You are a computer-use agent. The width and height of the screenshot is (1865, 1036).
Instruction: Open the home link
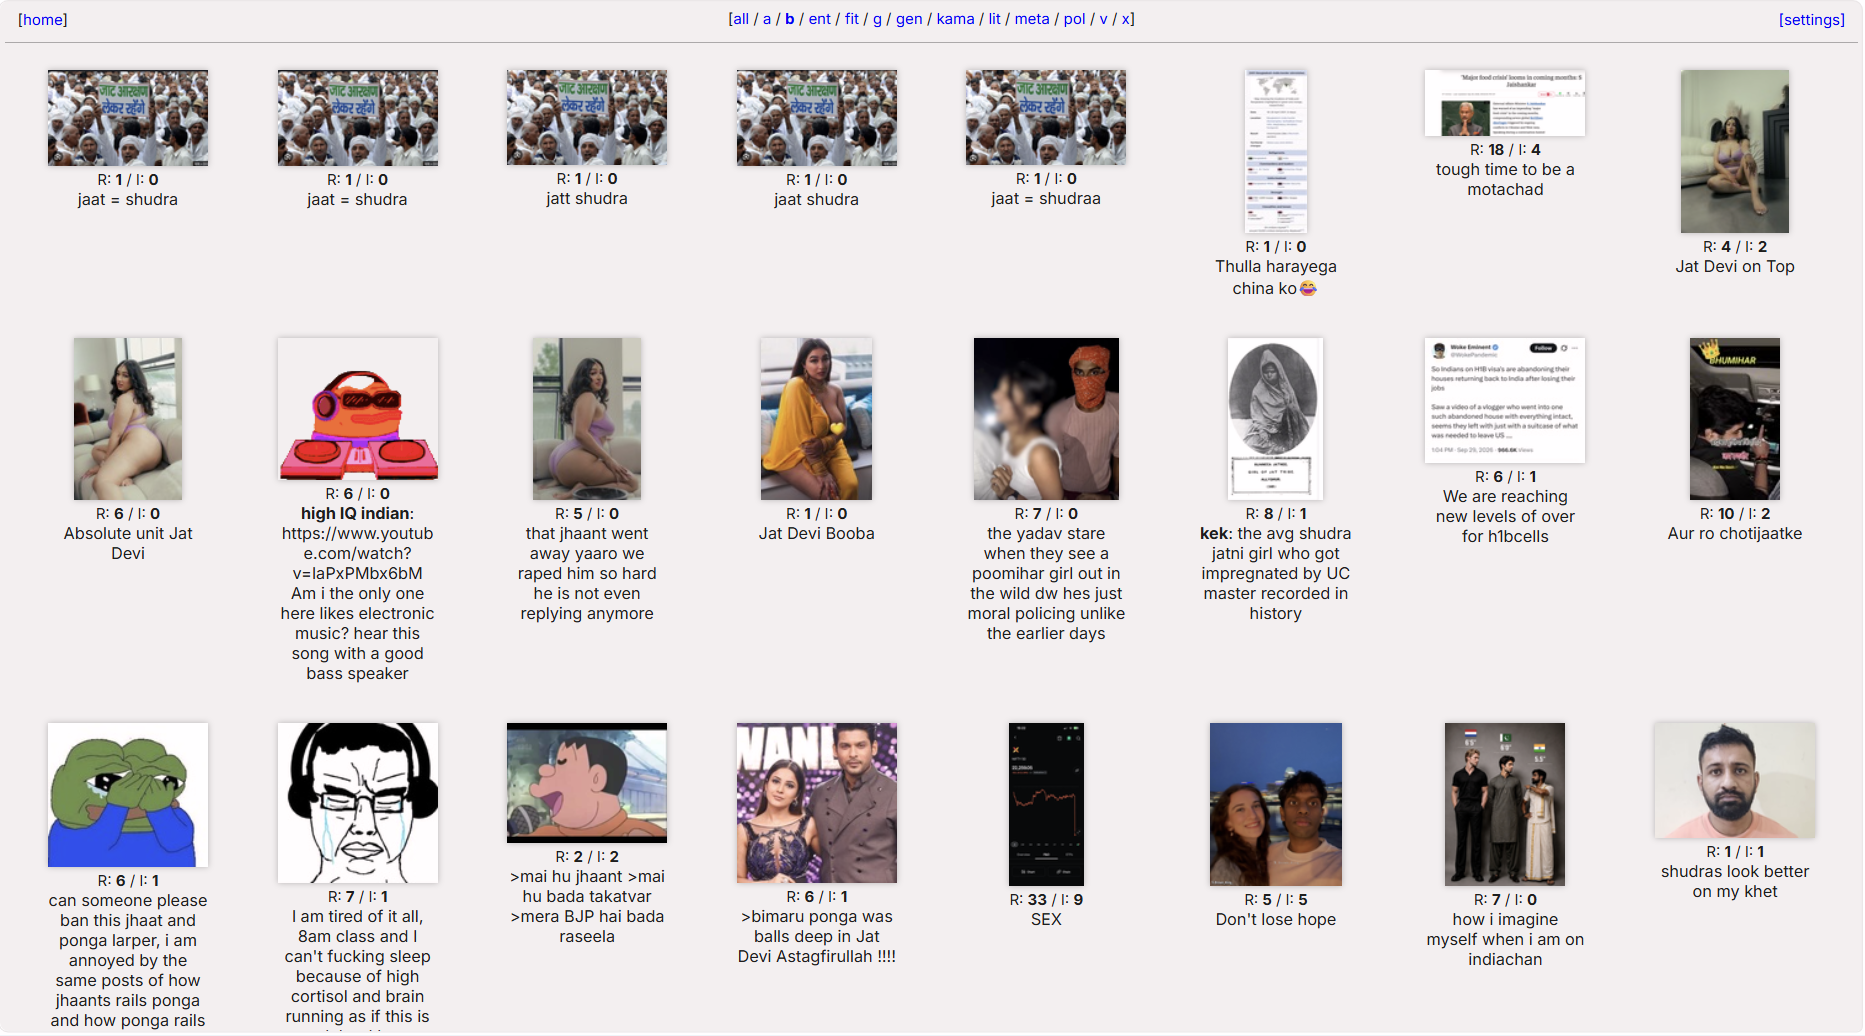click(43, 20)
